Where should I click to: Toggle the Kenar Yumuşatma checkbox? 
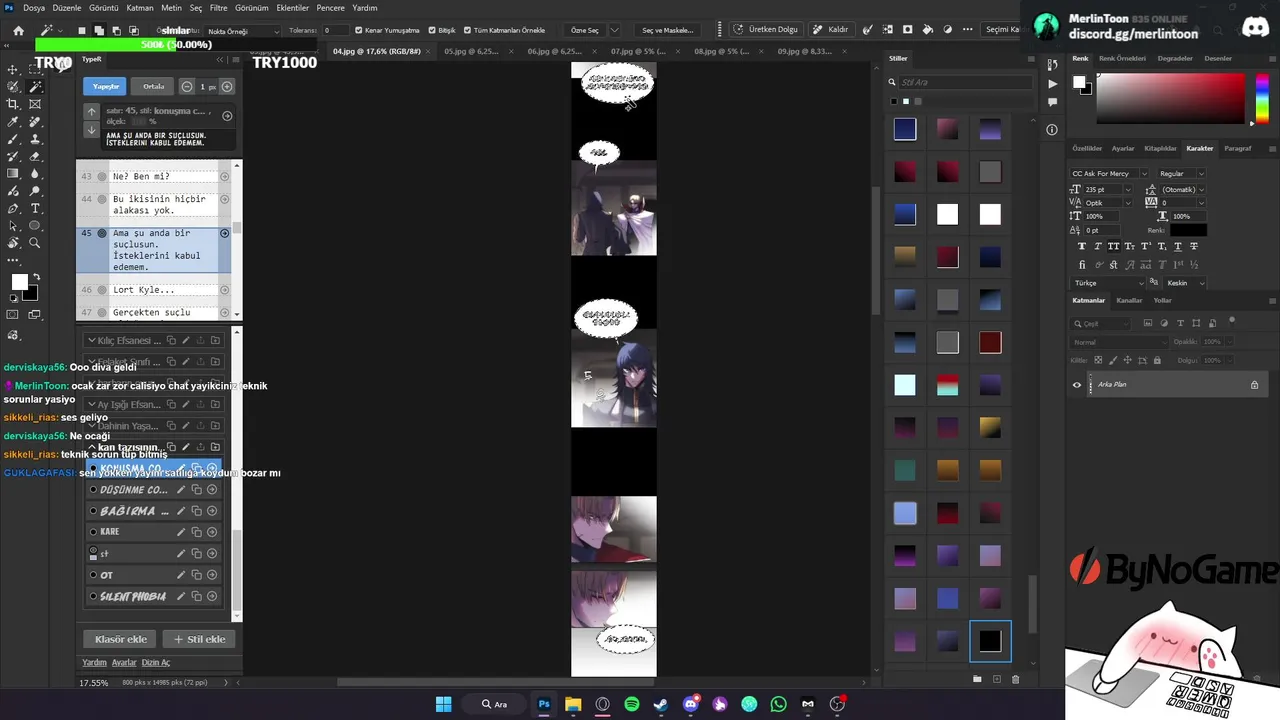click(x=359, y=30)
